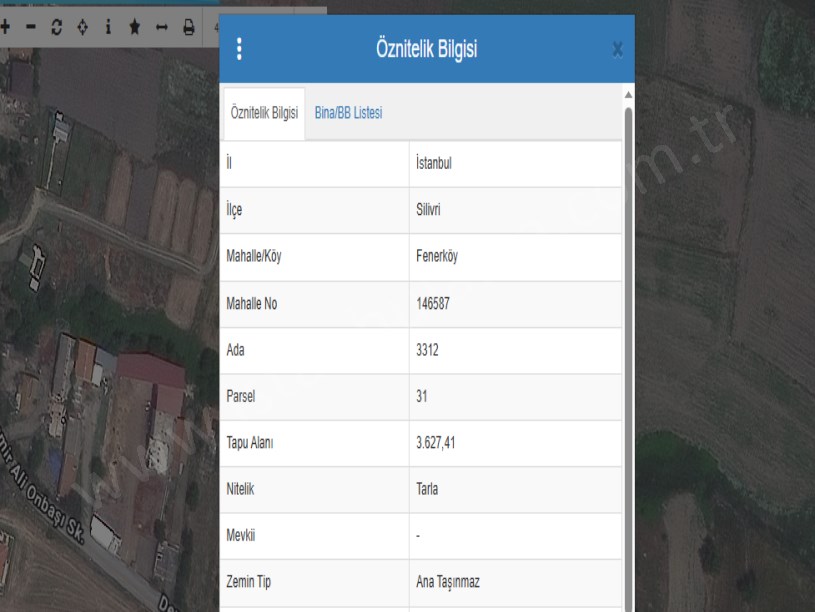Switch to the Bina/BB Listesi tab

(348, 113)
